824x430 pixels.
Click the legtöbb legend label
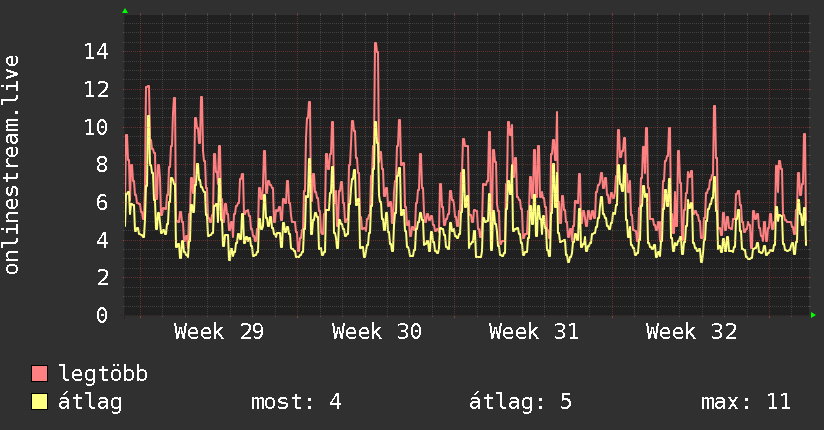click(x=103, y=373)
